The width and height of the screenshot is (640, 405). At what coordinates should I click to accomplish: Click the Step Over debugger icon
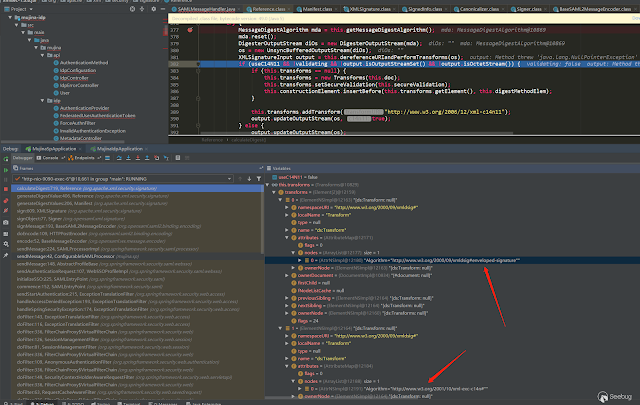point(119,158)
